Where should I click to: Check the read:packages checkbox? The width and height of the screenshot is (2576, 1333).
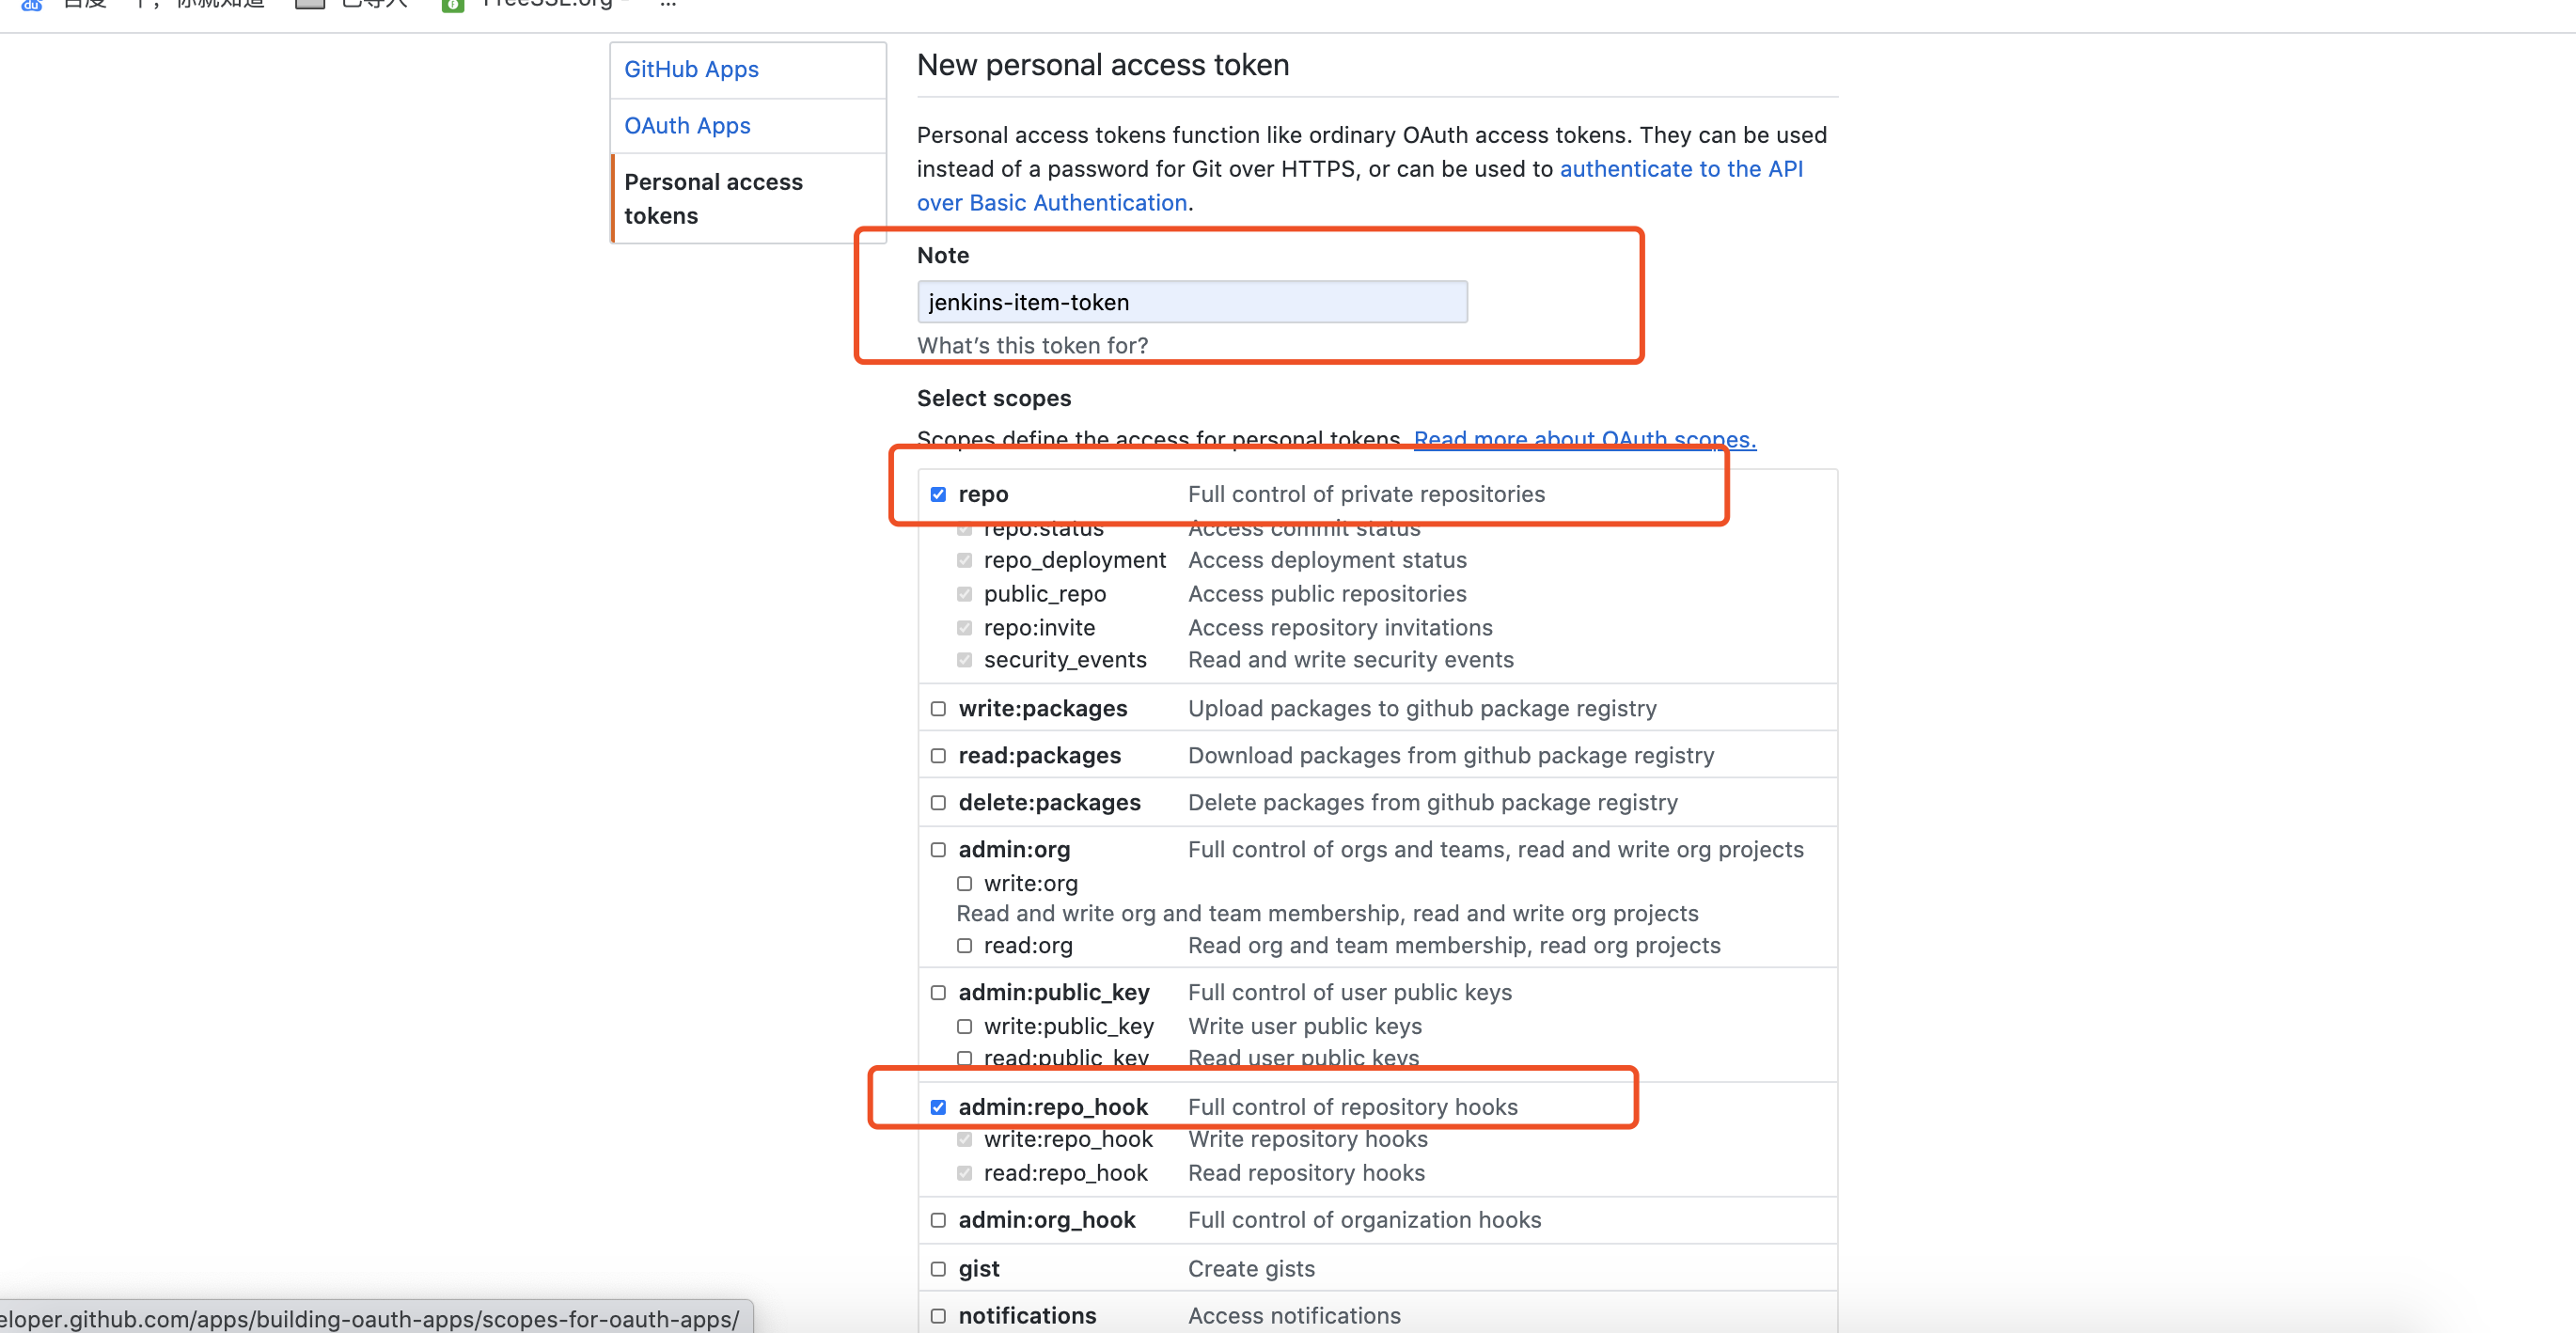[938, 756]
